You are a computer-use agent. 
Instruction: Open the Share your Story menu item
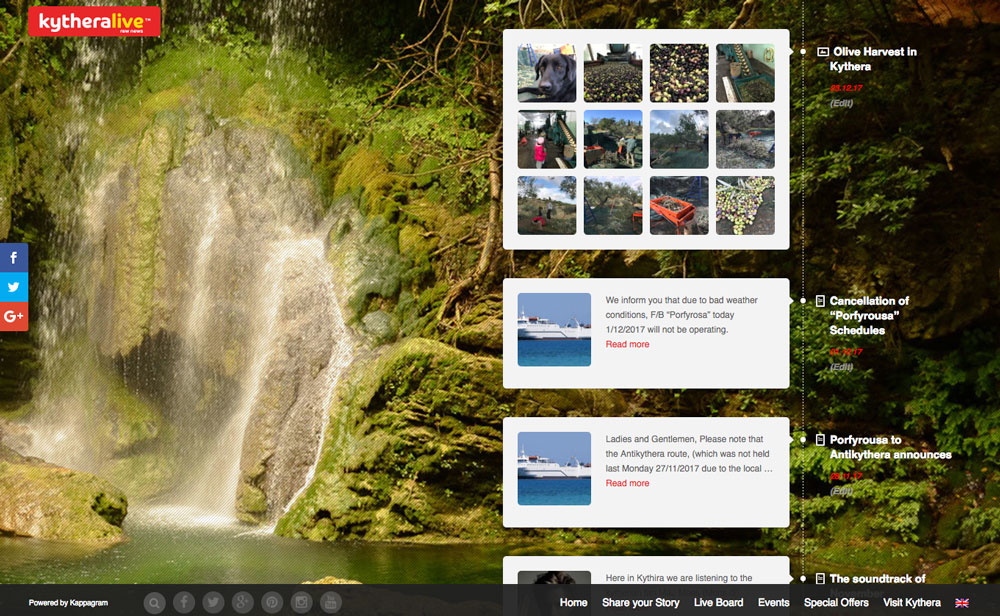coord(640,603)
